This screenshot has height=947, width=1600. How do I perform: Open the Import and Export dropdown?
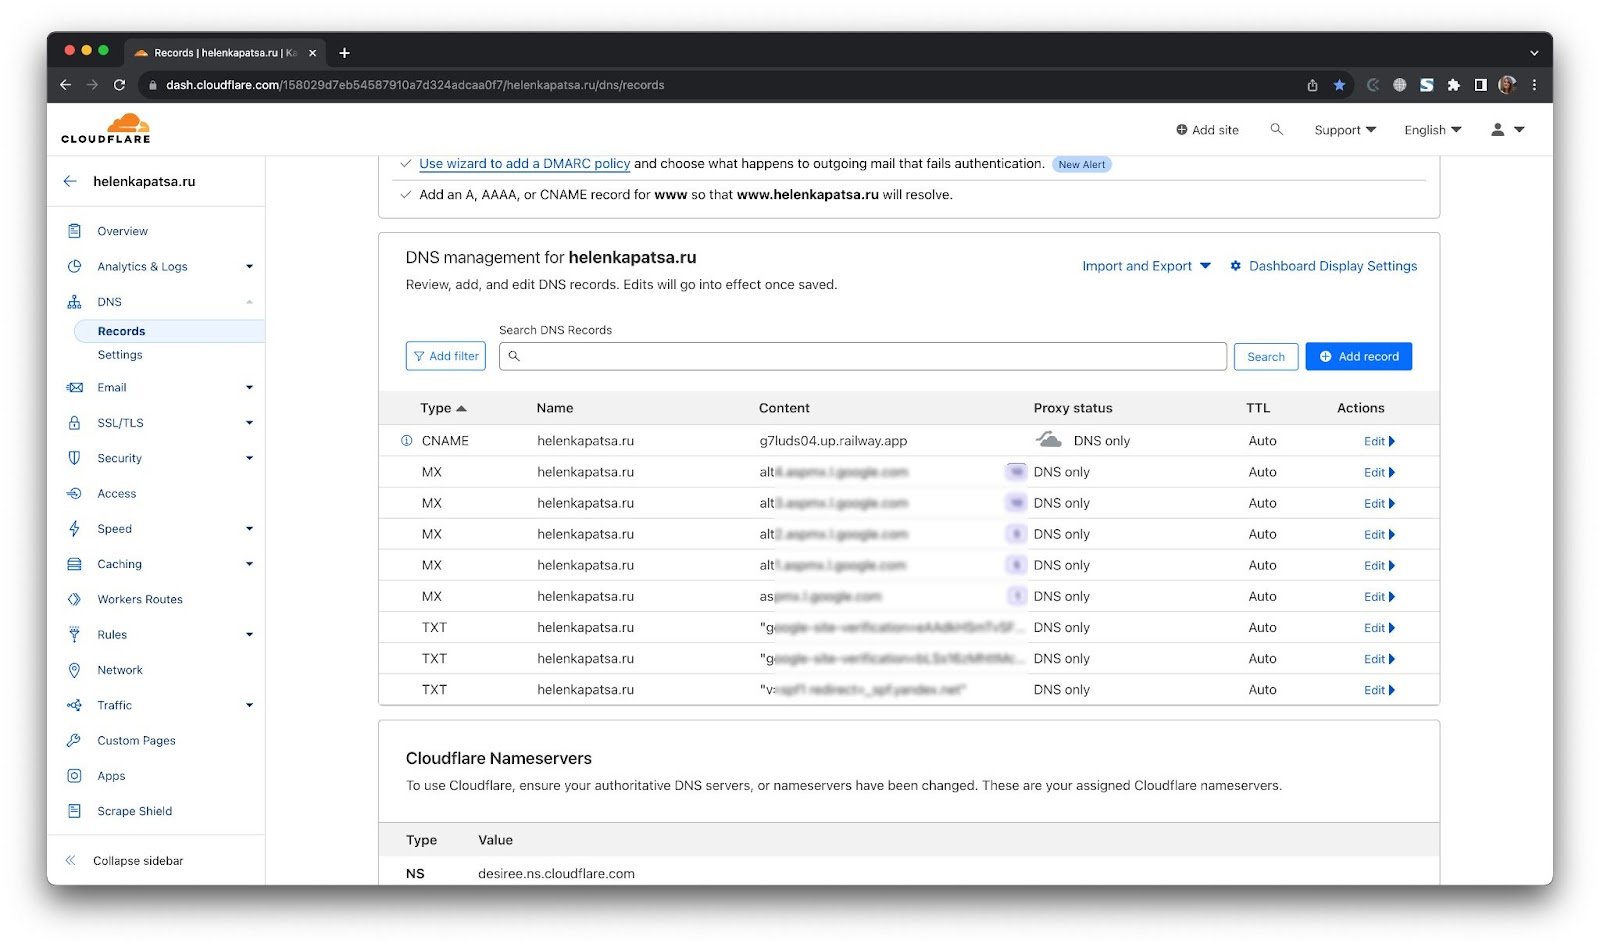pos(1146,266)
